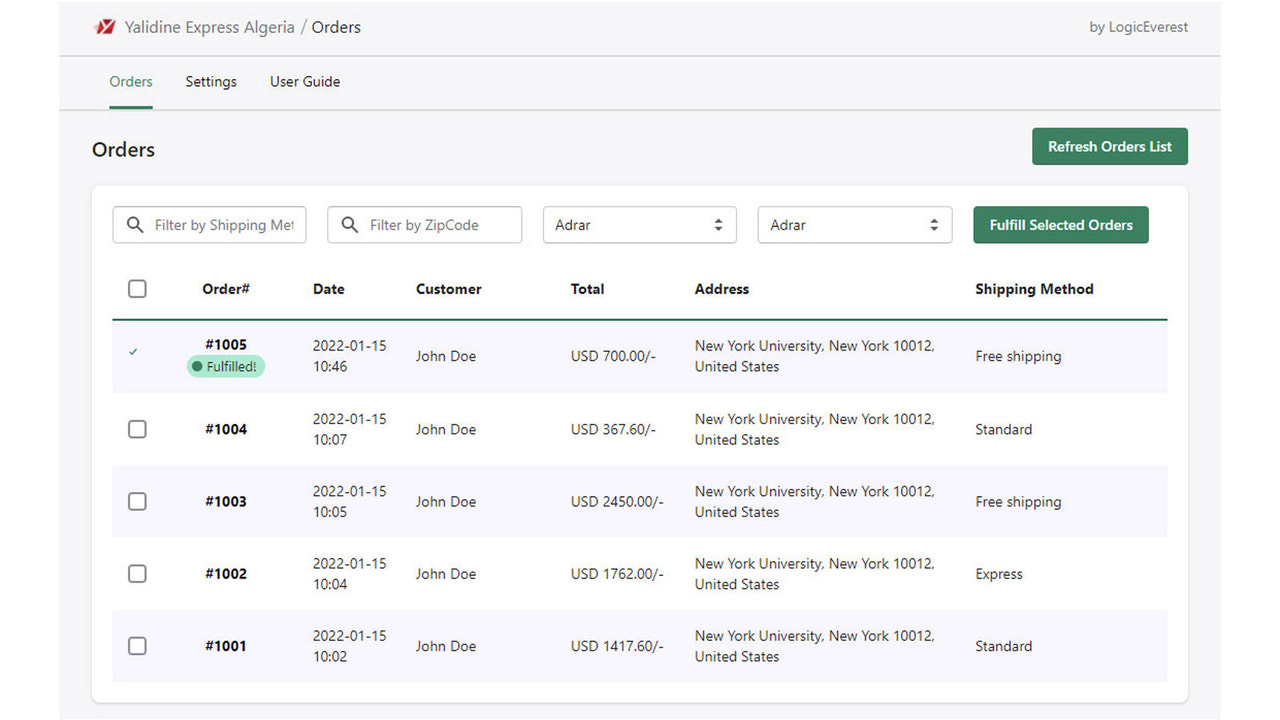Image resolution: width=1280 pixels, height=720 pixels.
Task: Click the Refresh Orders List button
Action: [x=1110, y=146]
